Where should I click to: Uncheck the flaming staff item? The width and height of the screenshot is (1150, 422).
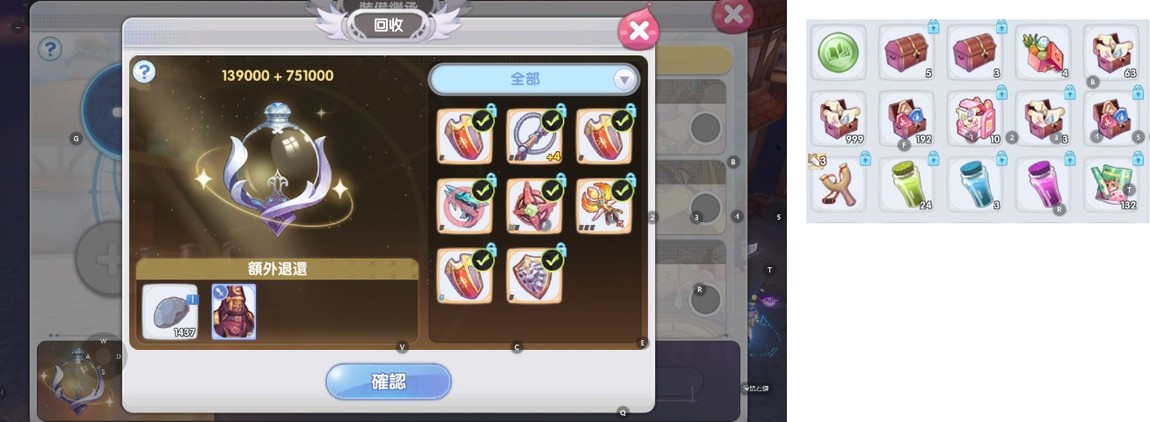coord(604,206)
